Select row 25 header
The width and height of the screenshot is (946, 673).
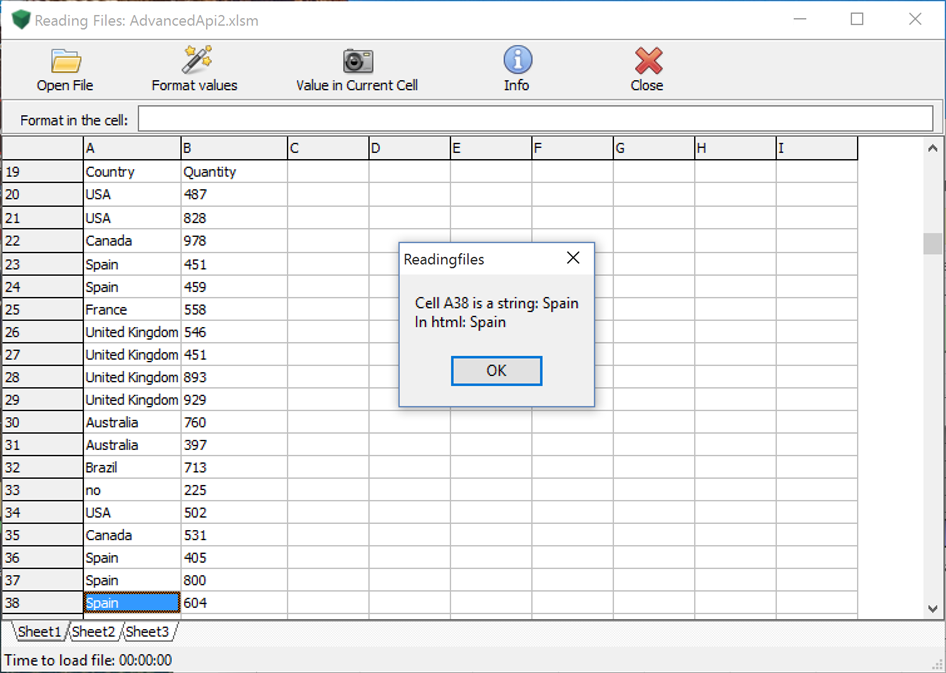tap(42, 310)
